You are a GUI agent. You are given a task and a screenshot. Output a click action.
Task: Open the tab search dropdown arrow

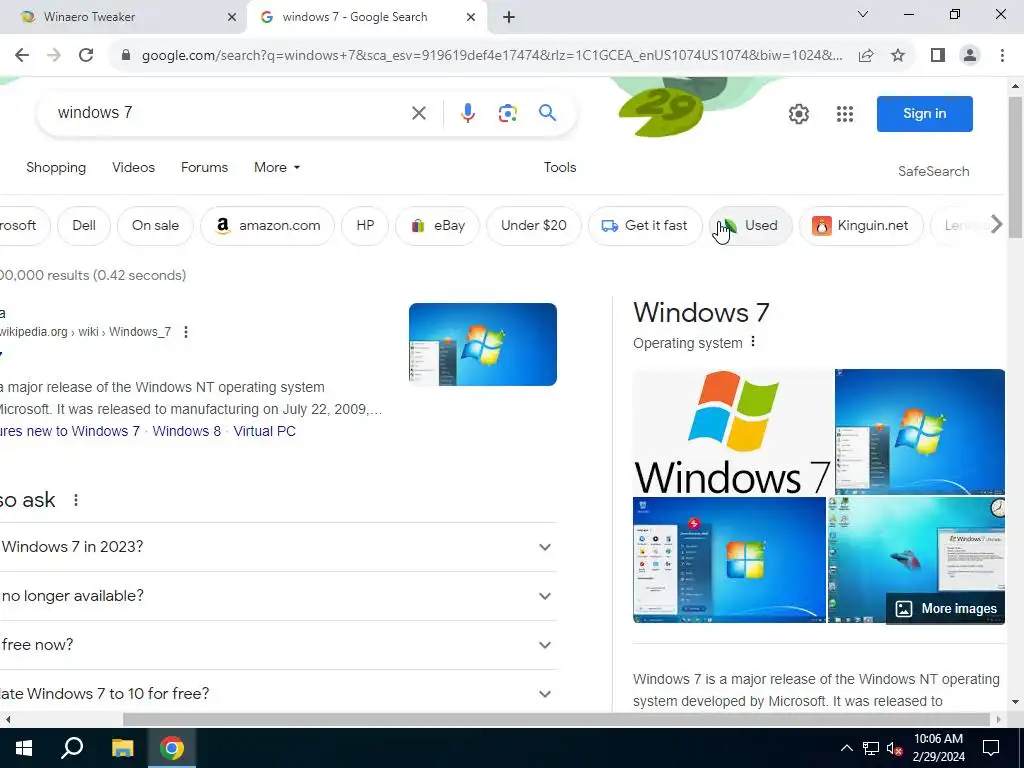click(x=863, y=14)
